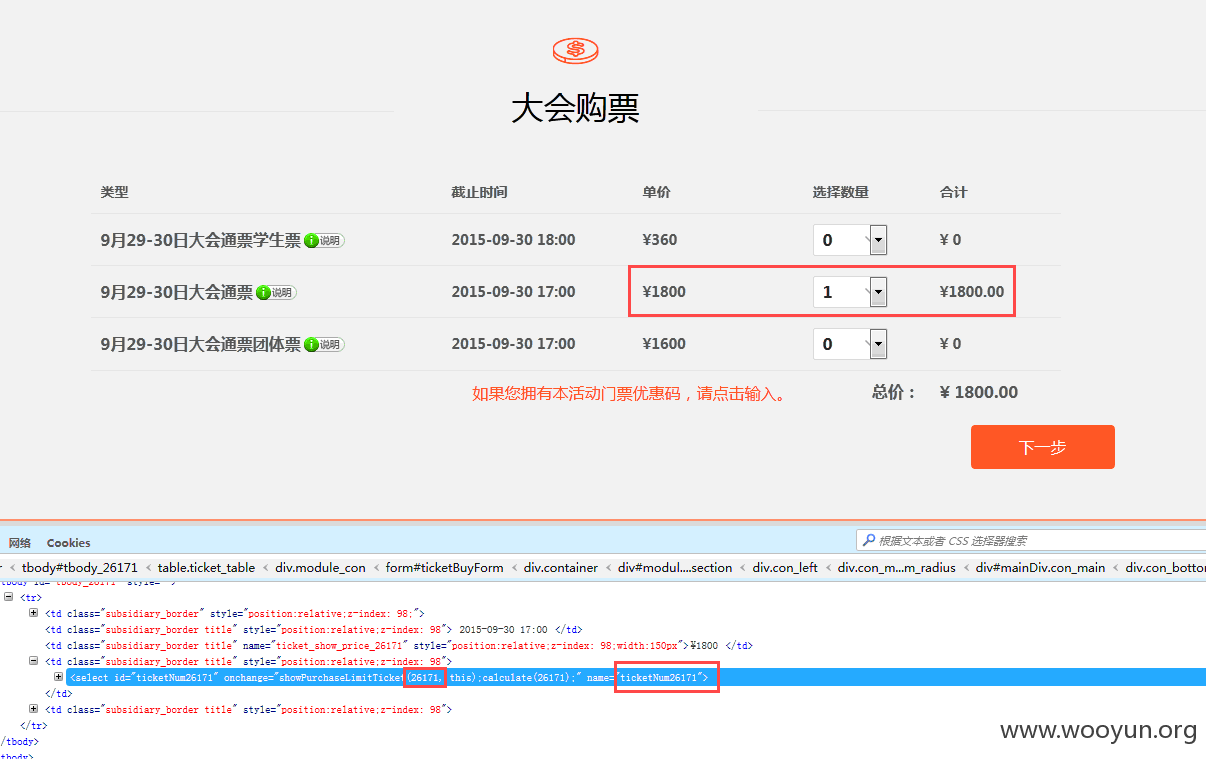Expand the select ticketNum26171 node
Viewport: 1206px width, 759px height.
tap(58, 677)
